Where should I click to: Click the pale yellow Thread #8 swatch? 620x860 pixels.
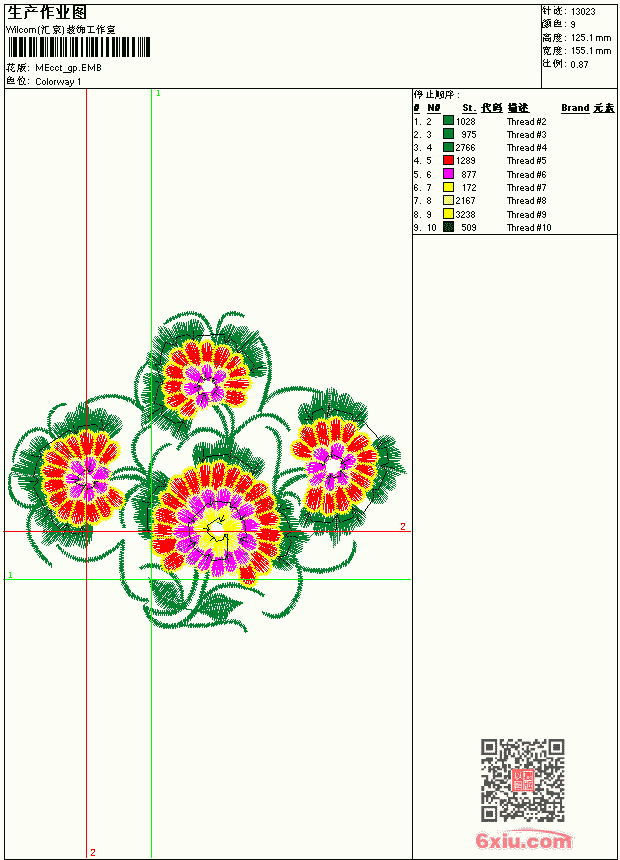tap(448, 200)
